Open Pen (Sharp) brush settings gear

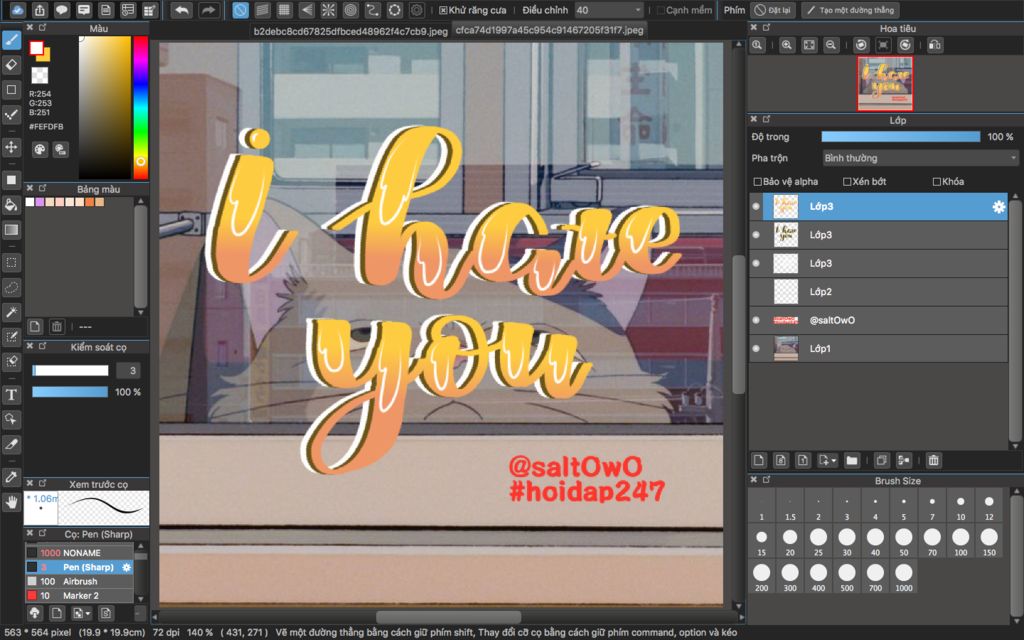(127, 567)
